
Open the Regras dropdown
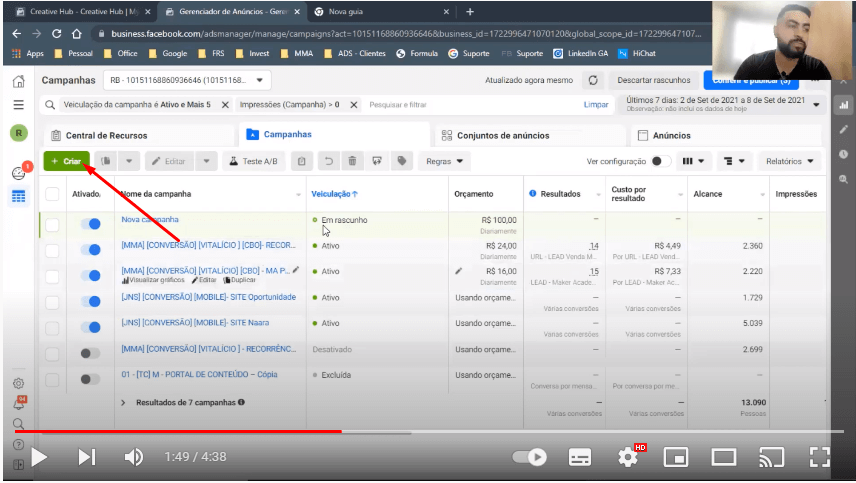click(444, 161)
